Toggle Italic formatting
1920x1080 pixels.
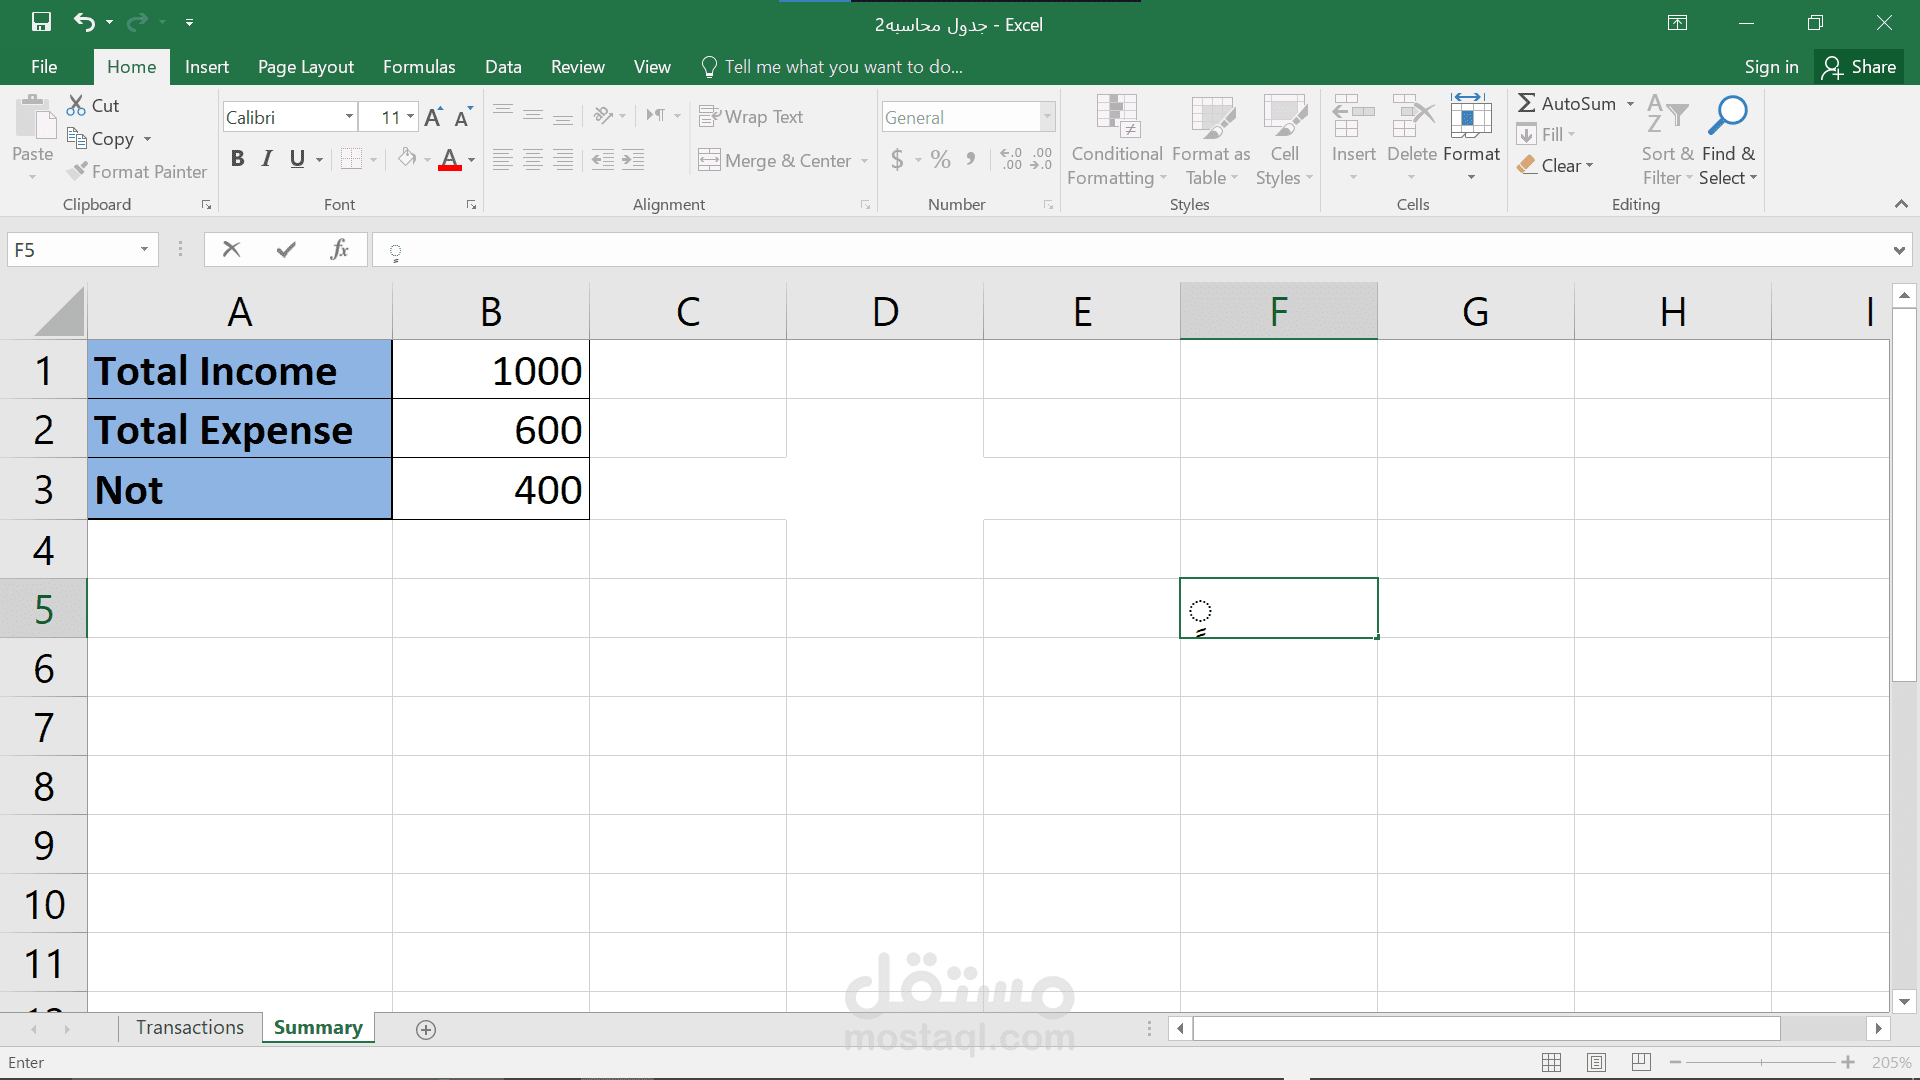tap(267, 159)
